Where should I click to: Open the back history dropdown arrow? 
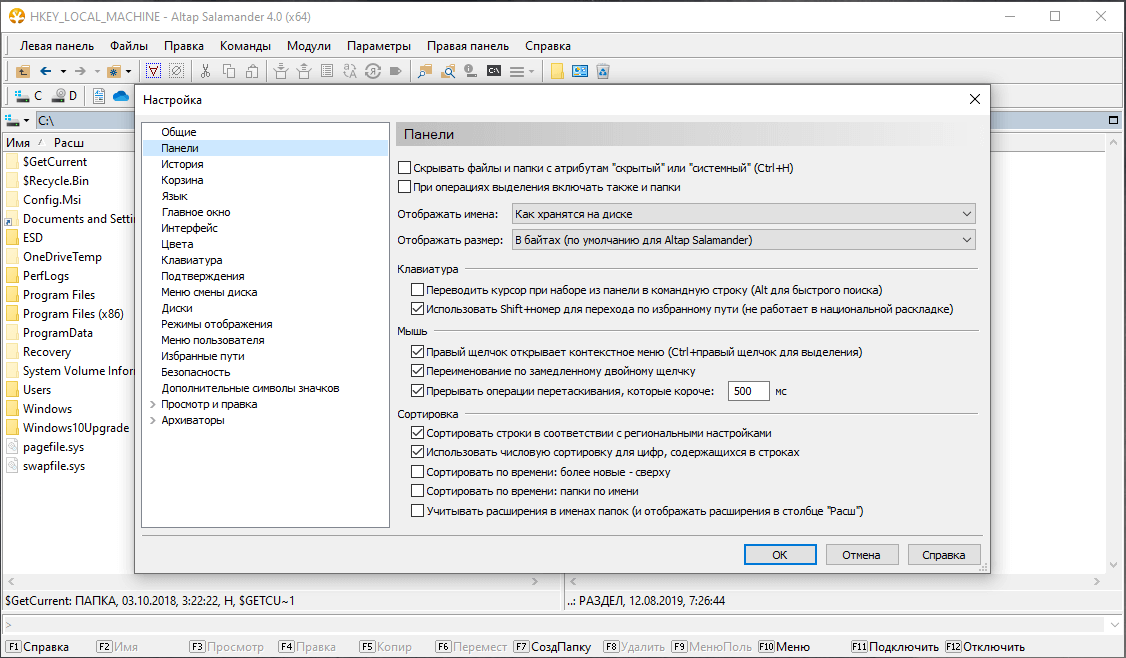(x=63, y=71)
